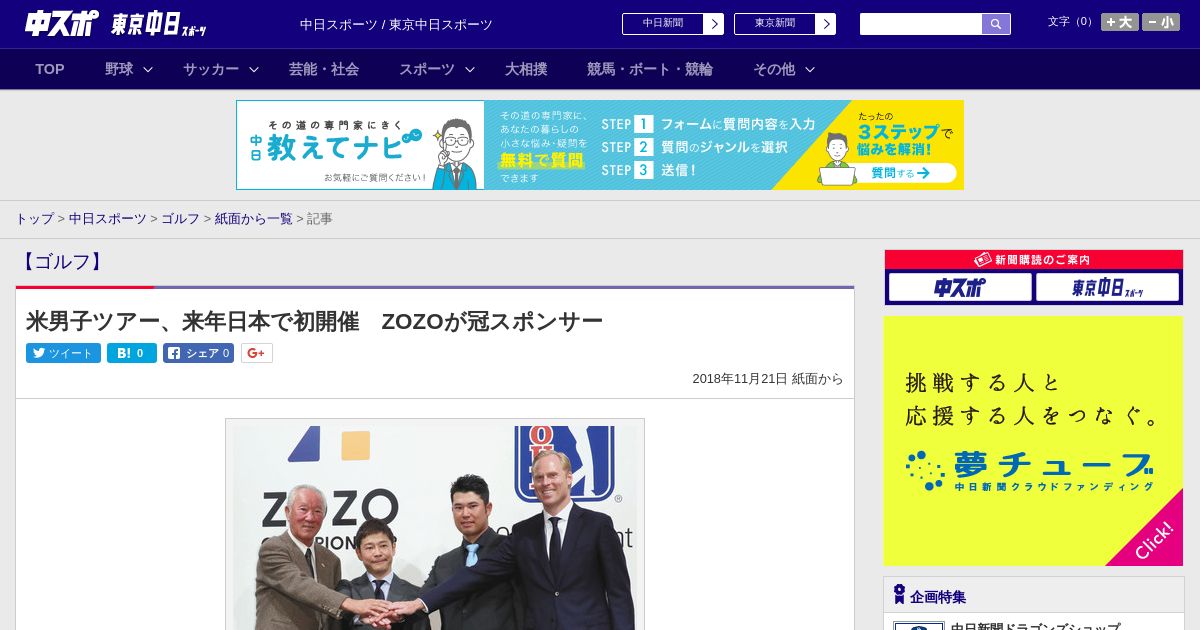Open the 競馬・ボート・競輪 menu item
The width and height of the screenshot is (1200, 630).
[x=650, y=69]
